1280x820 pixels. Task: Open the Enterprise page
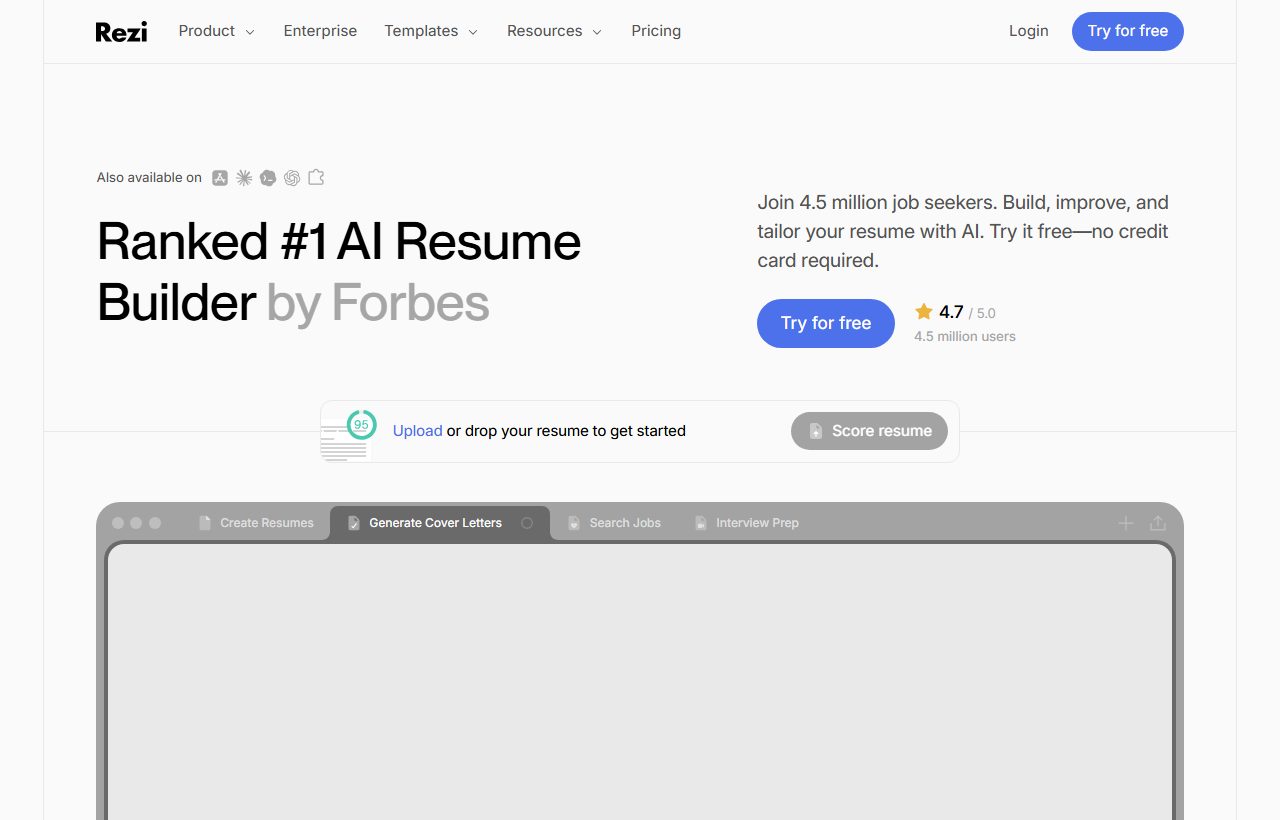point(320,31)
